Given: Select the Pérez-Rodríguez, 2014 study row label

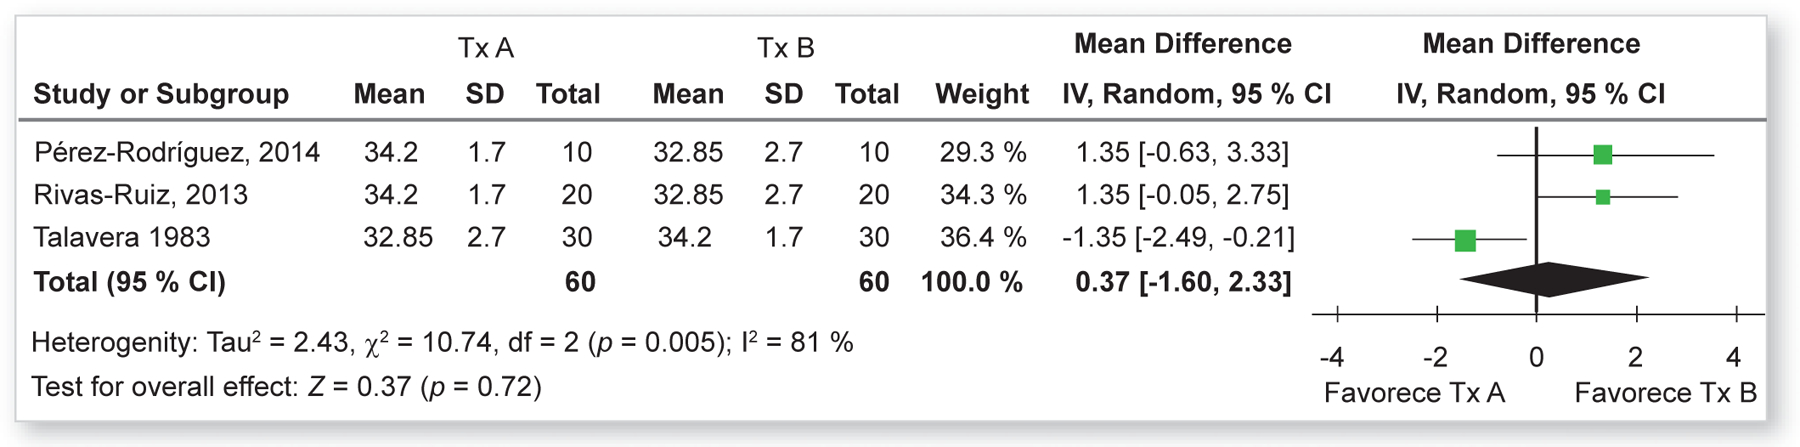Looking at the screenshot, I should tap(177, 152).
